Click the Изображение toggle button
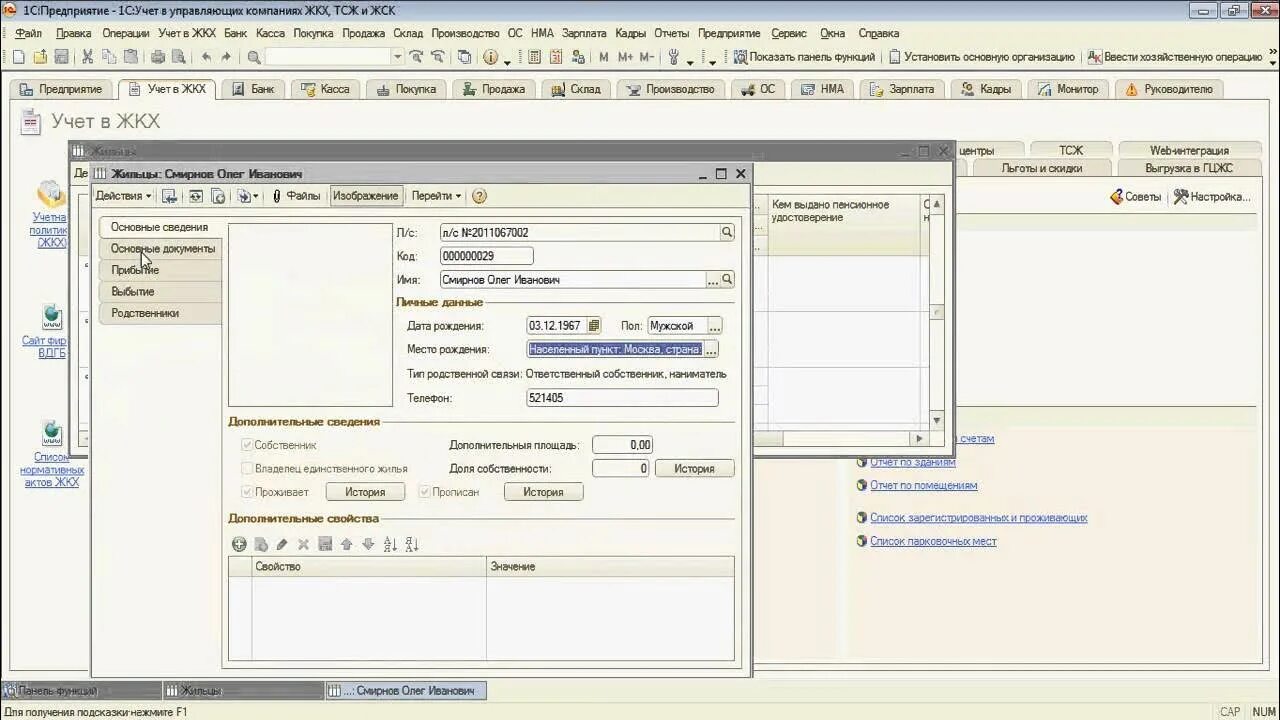 point(365,196)
